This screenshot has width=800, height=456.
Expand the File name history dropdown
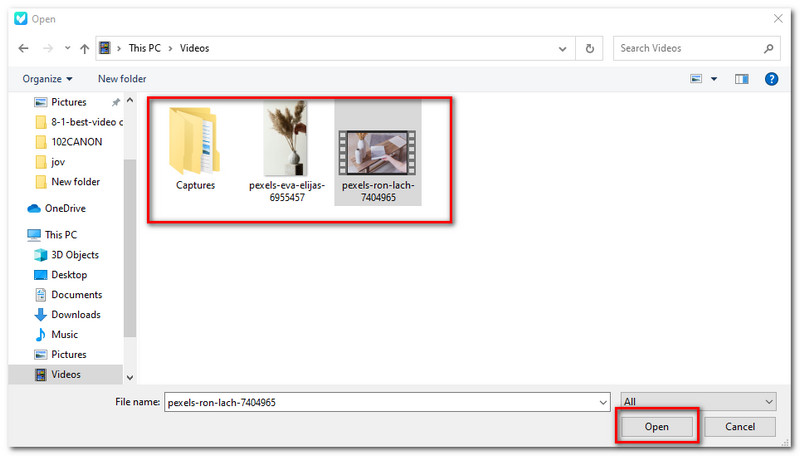tap(602, 402)
